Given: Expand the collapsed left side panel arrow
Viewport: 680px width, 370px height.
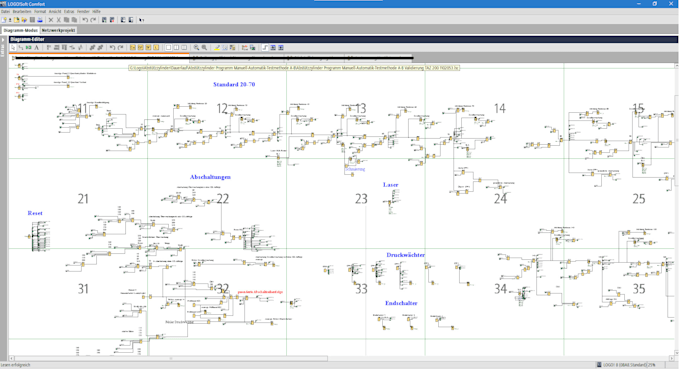Looking at the screenshot, I should [3, 40].
